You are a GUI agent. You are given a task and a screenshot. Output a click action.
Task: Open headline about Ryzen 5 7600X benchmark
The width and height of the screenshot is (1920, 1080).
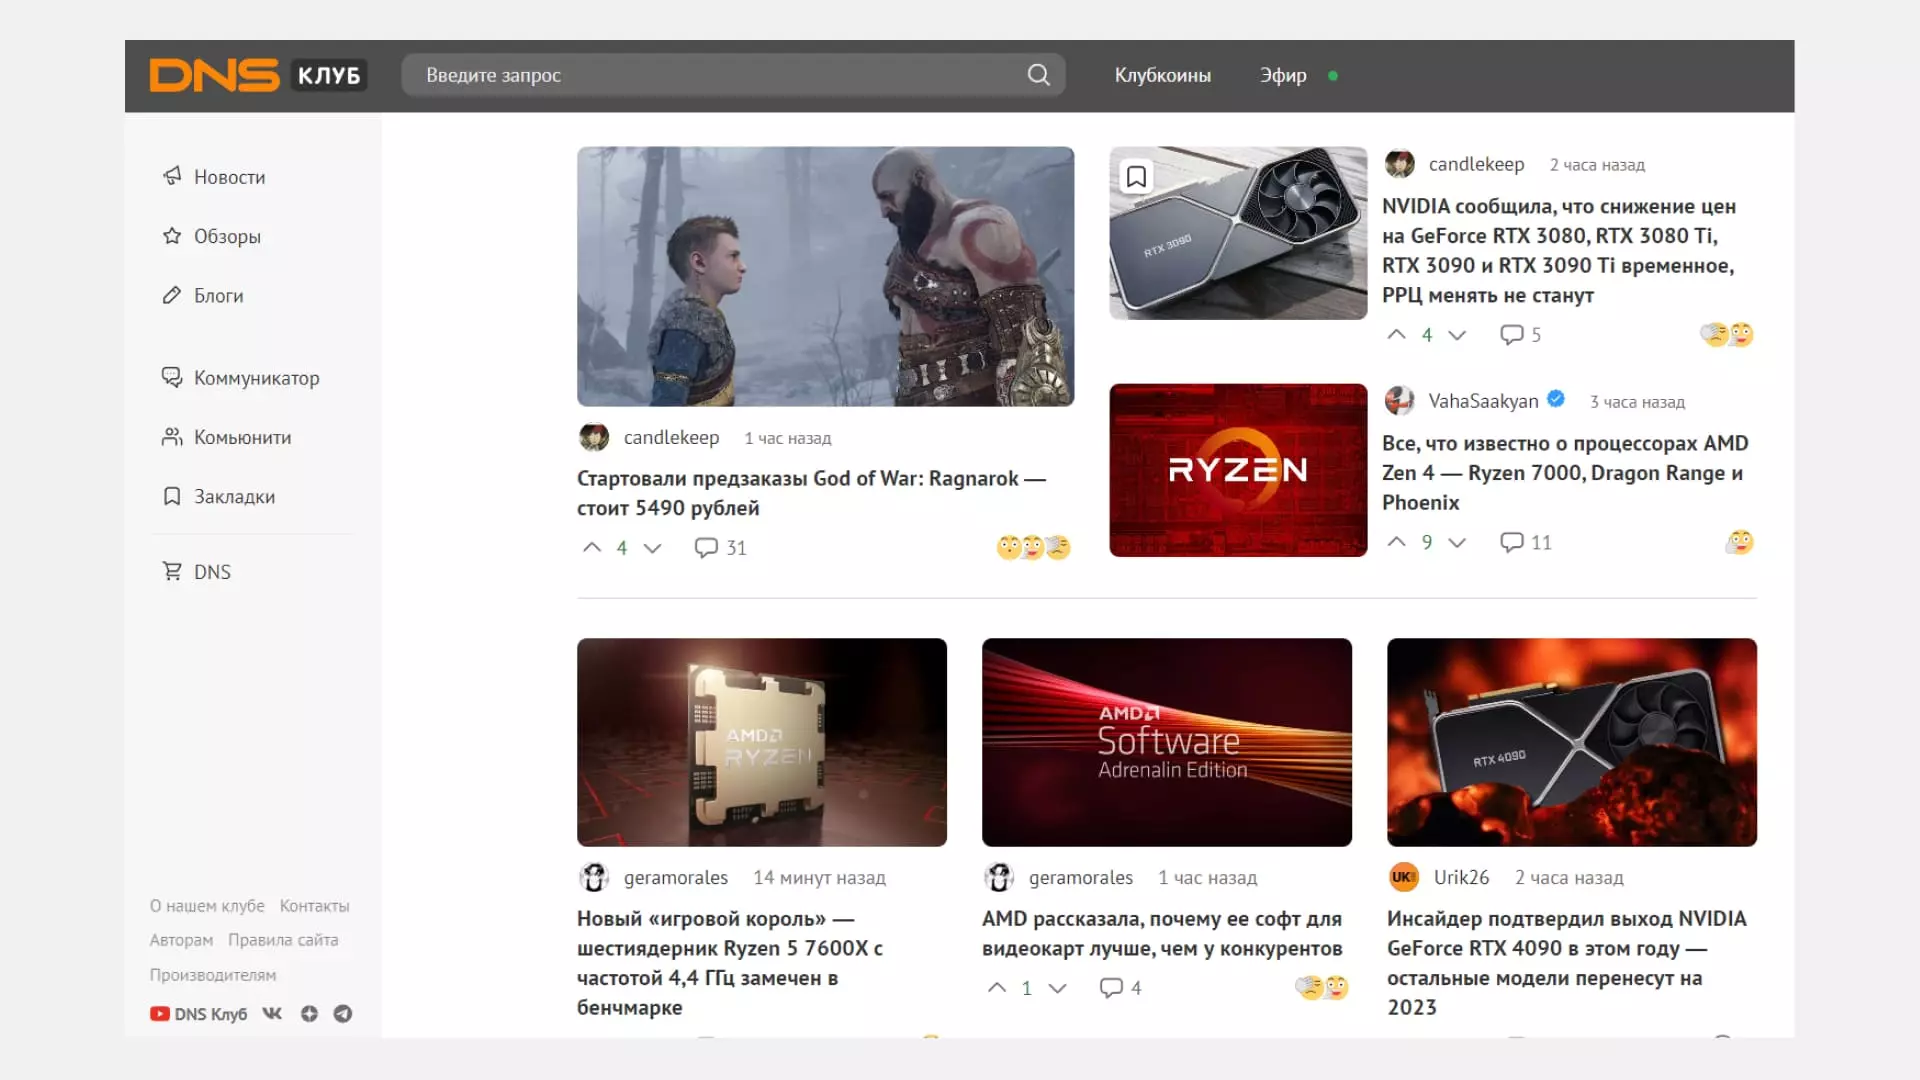coord(730,962)
